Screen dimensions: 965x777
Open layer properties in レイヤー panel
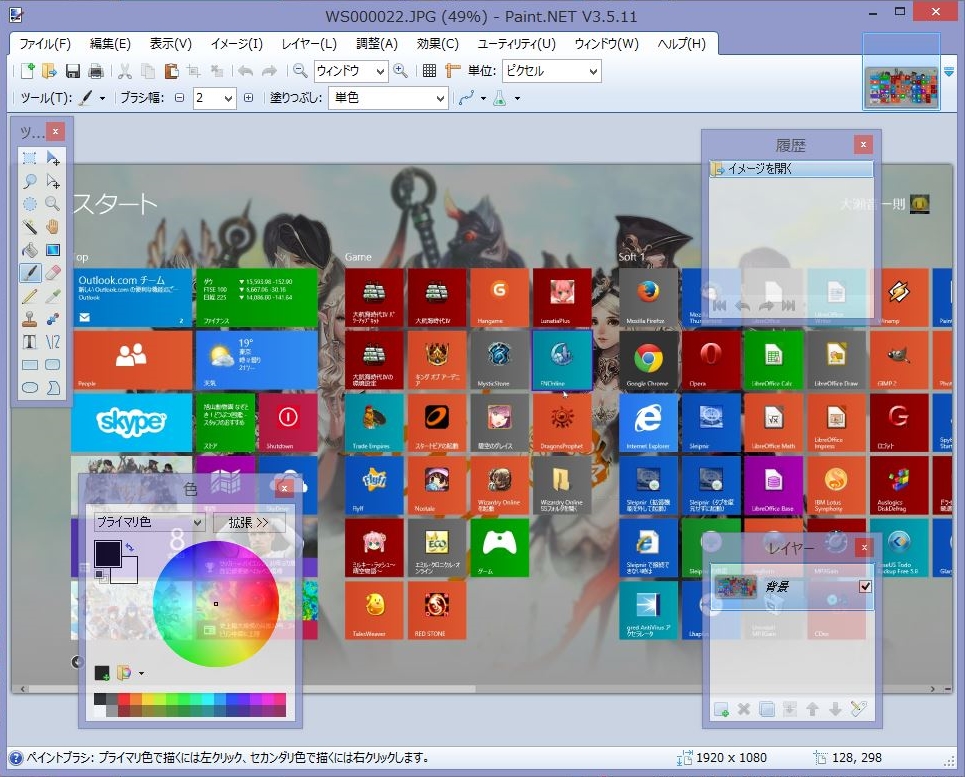pyautogui.click(x=859, y=709)
